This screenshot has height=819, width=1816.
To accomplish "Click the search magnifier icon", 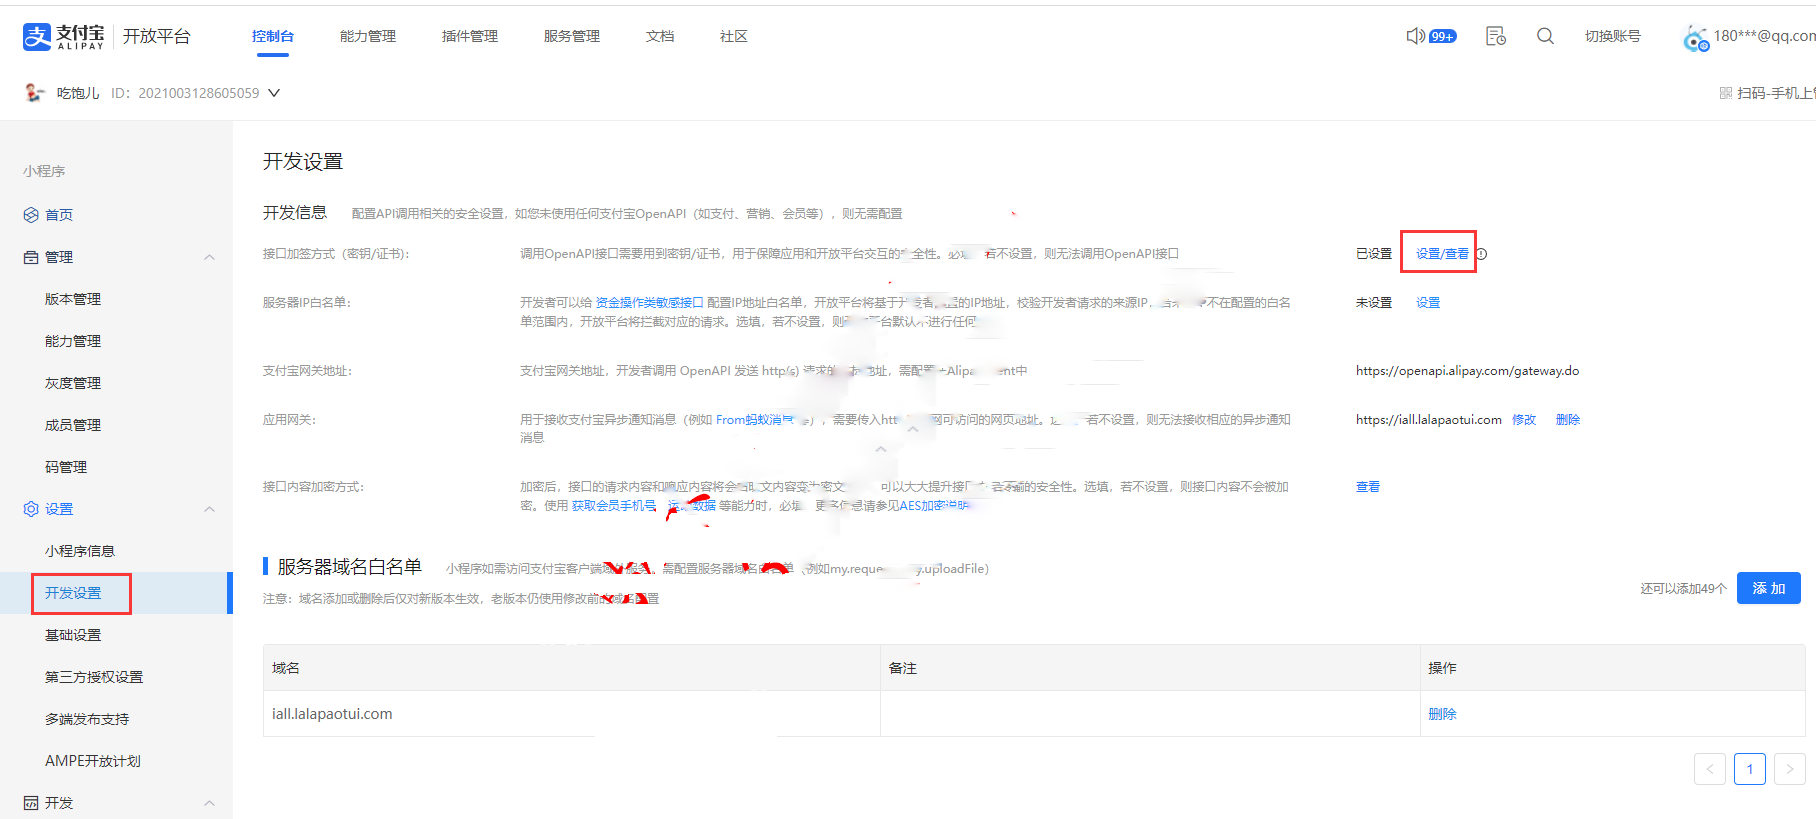I will click(1545, 36).
